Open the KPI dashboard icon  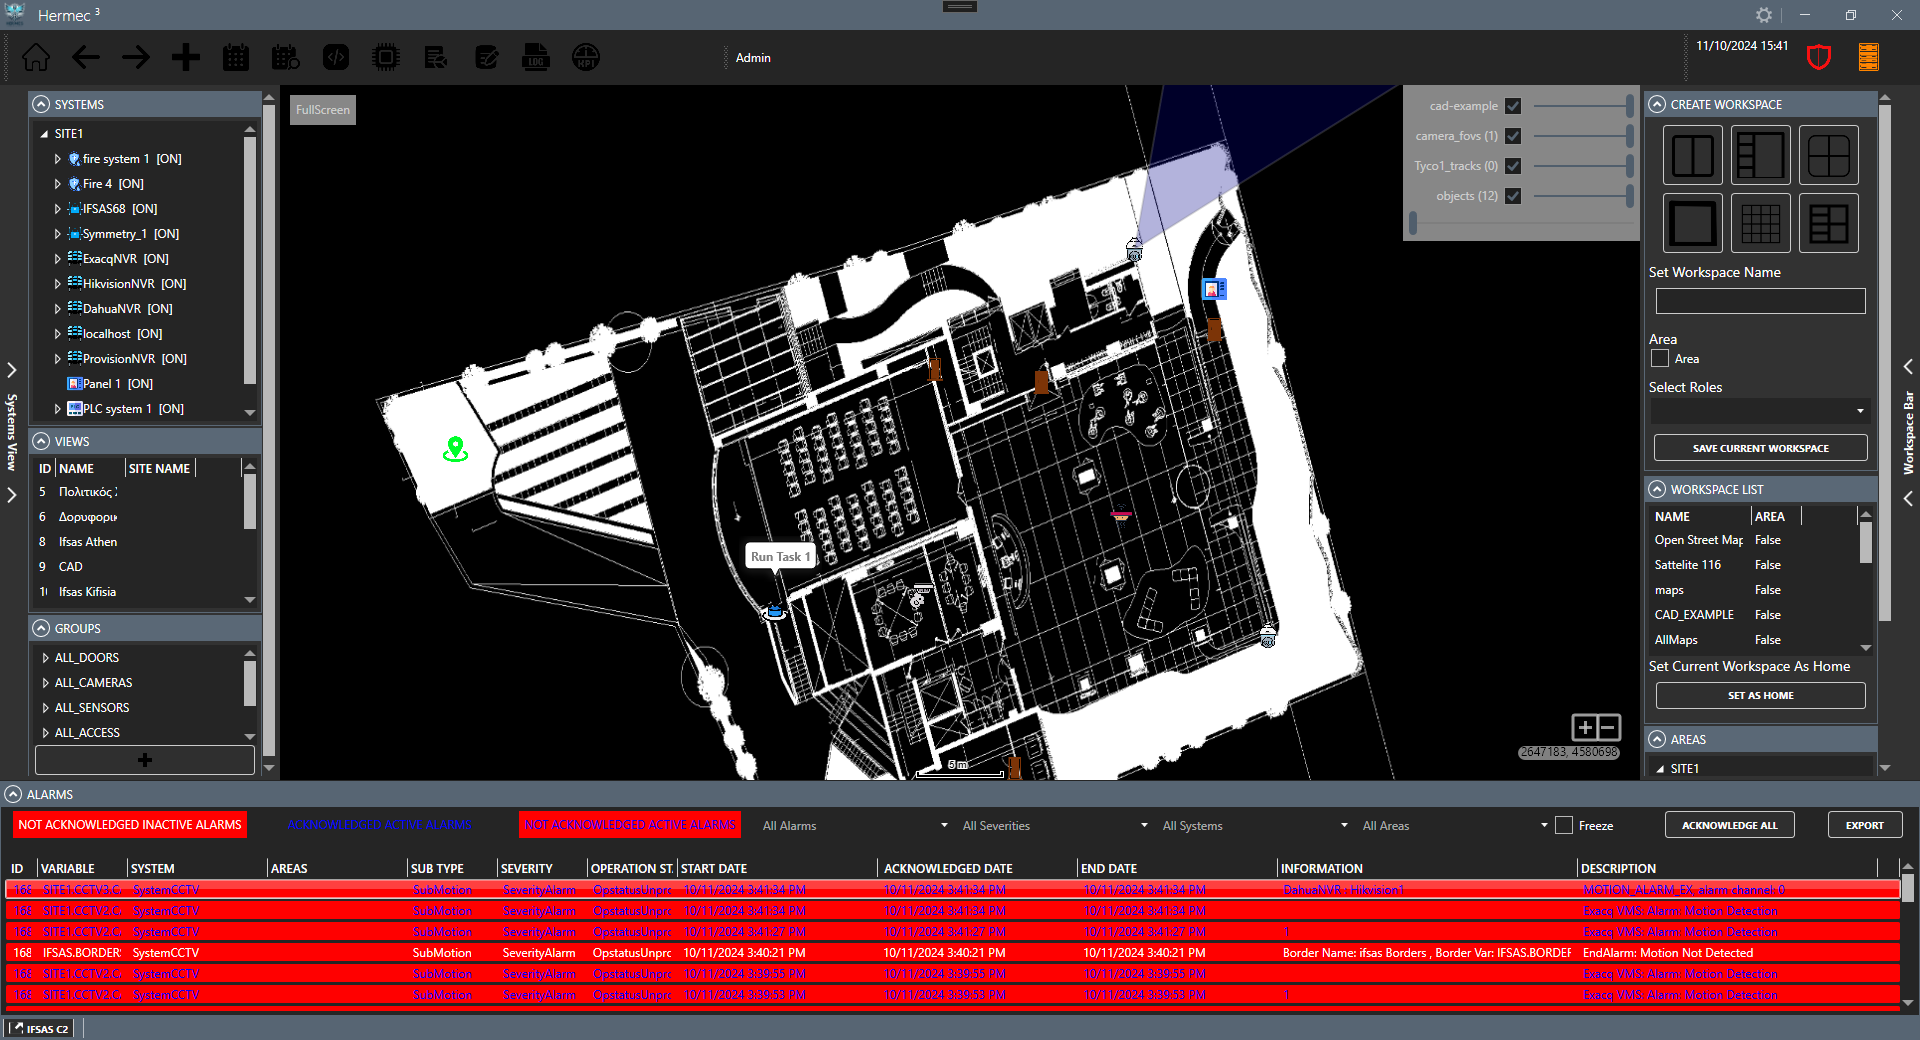585,58
